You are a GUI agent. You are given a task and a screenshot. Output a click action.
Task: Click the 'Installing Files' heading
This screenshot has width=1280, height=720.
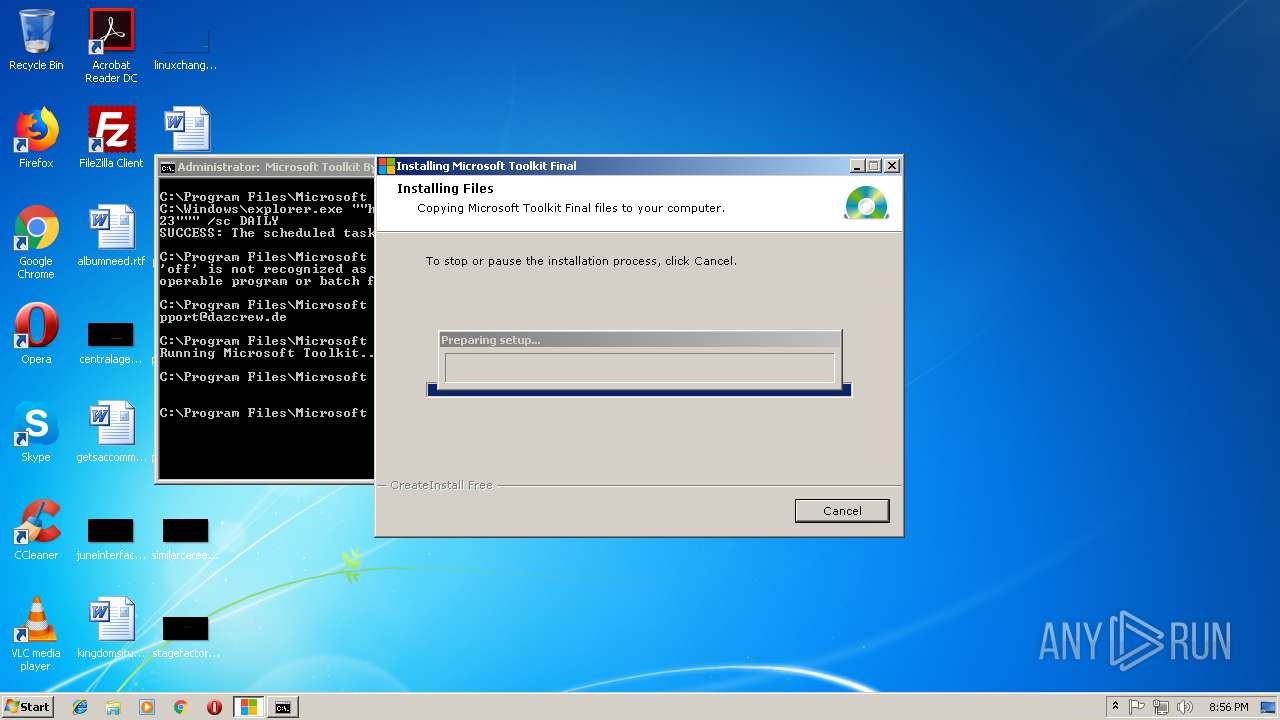coord(445,188)
